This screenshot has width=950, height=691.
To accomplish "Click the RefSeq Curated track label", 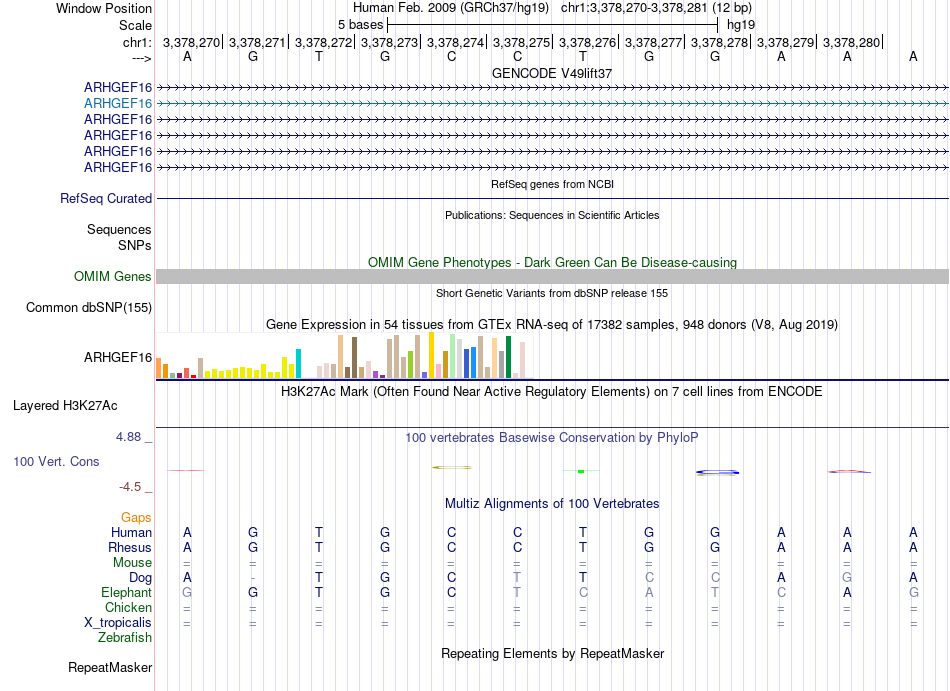I will click(x=106, y=199).
